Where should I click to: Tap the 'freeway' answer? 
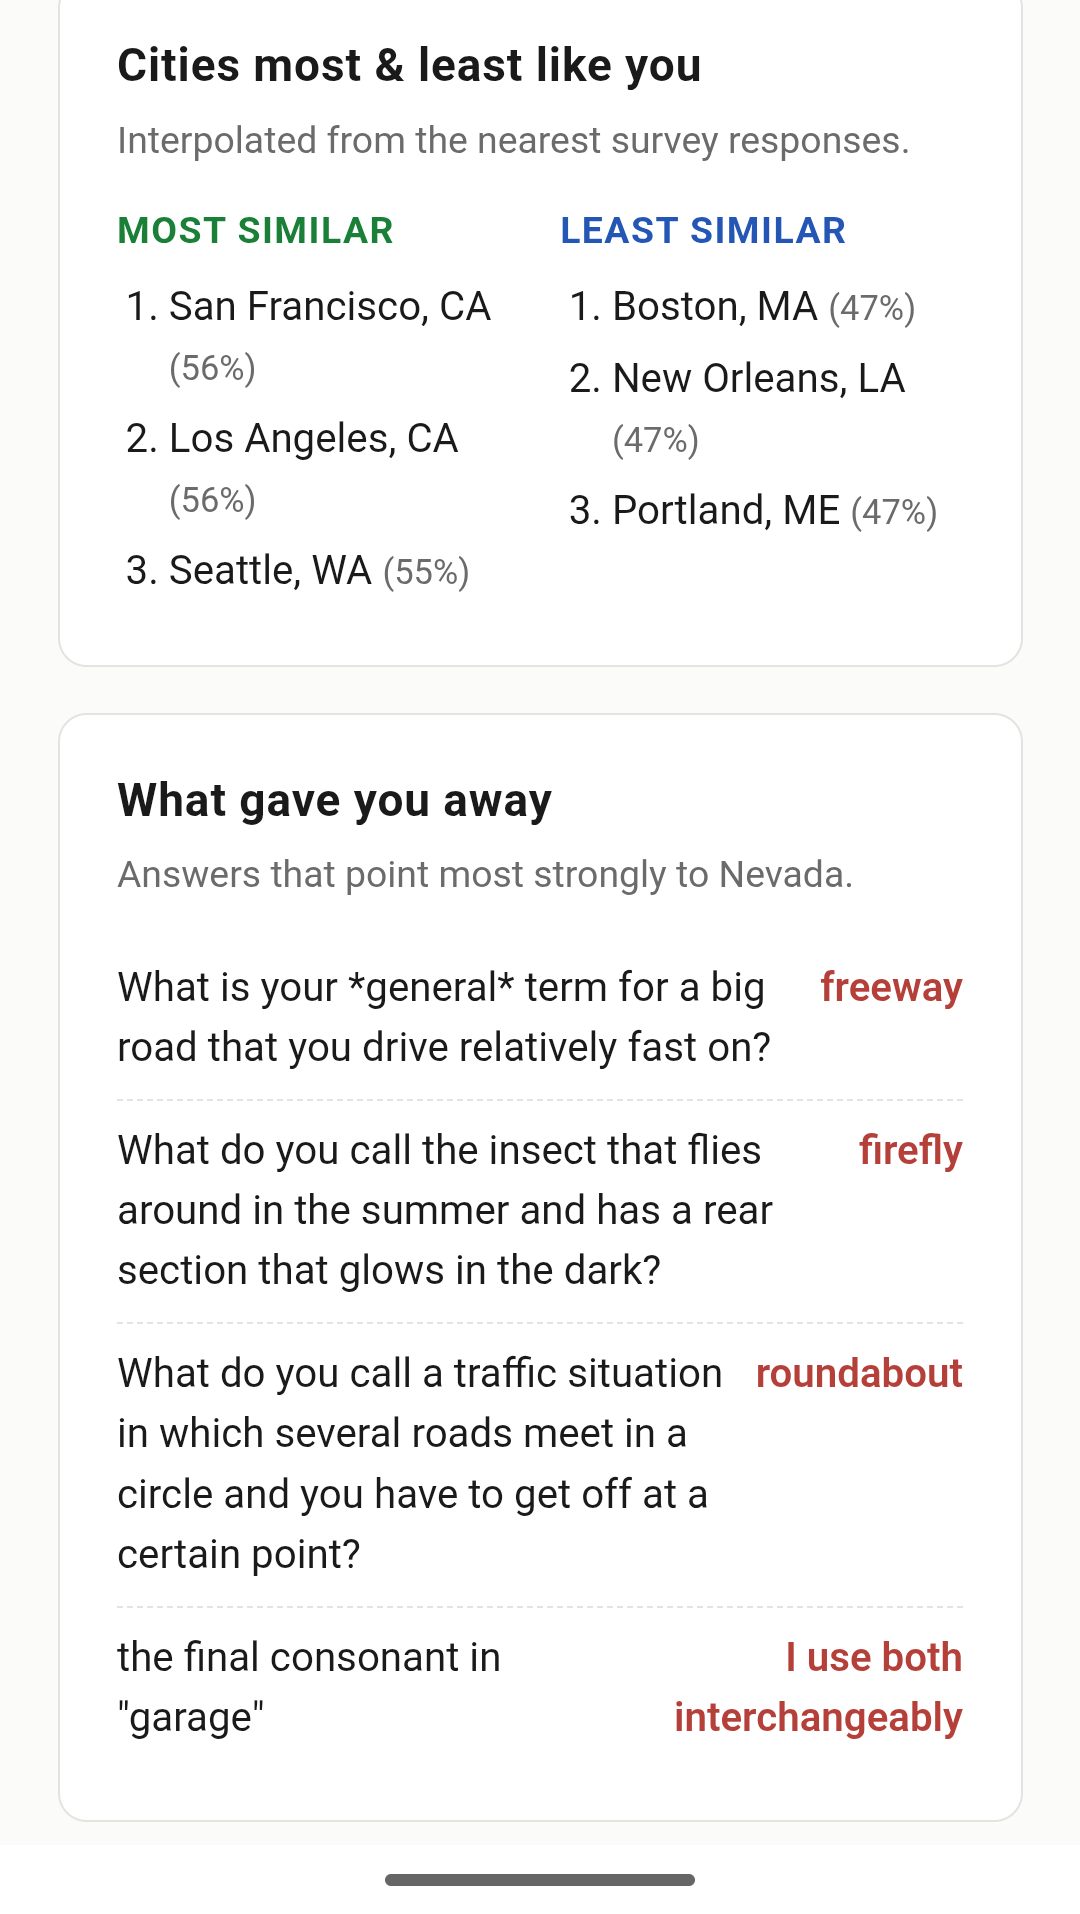pos(891,988)
